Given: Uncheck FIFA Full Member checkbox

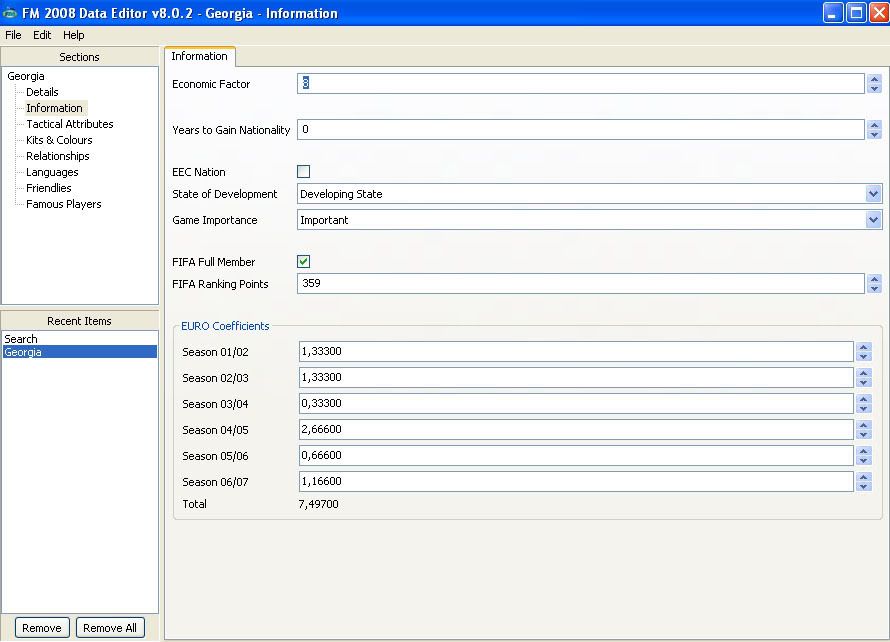Looking at the screenshot, I should pyautogui.click(x=304, y=262).
